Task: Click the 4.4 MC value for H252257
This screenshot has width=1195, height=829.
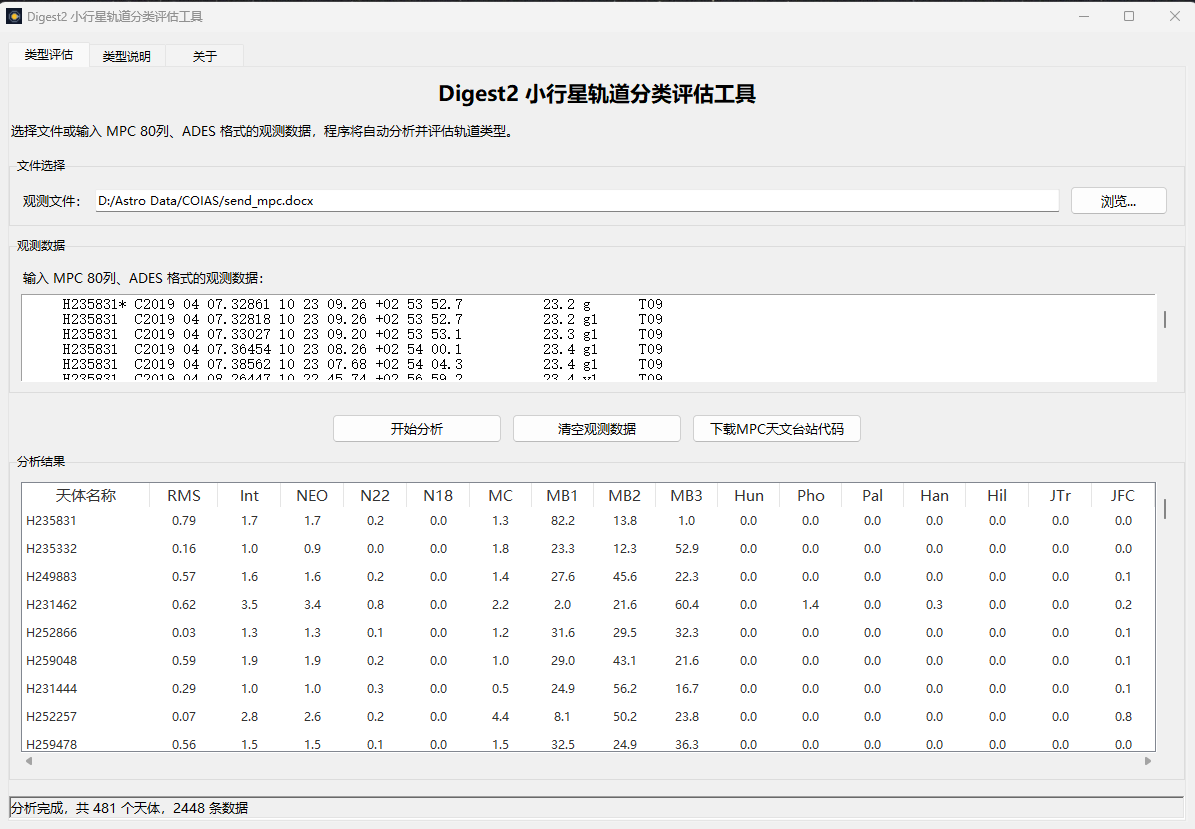Action: (500, 717)
